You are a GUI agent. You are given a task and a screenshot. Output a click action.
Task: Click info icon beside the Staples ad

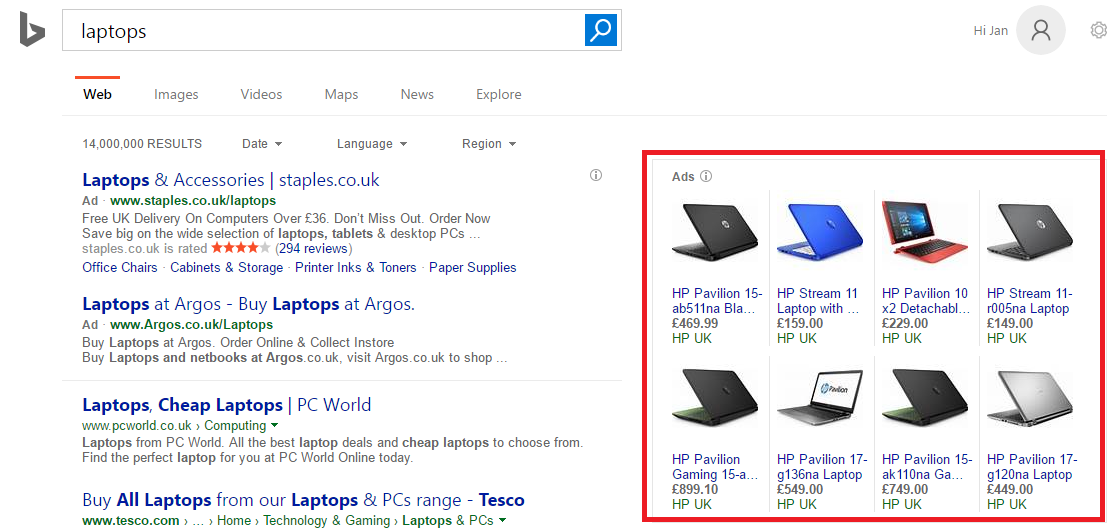(596, 175)
